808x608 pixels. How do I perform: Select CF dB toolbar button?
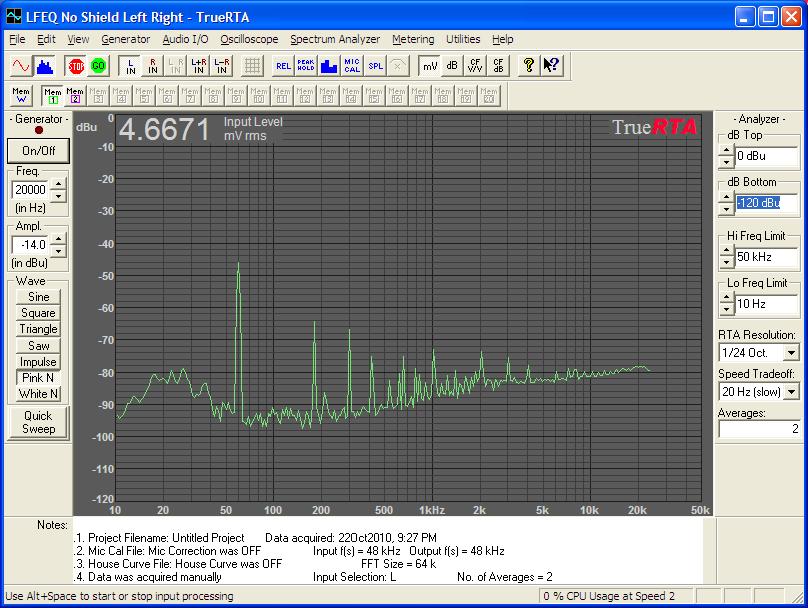pos(498,65)
